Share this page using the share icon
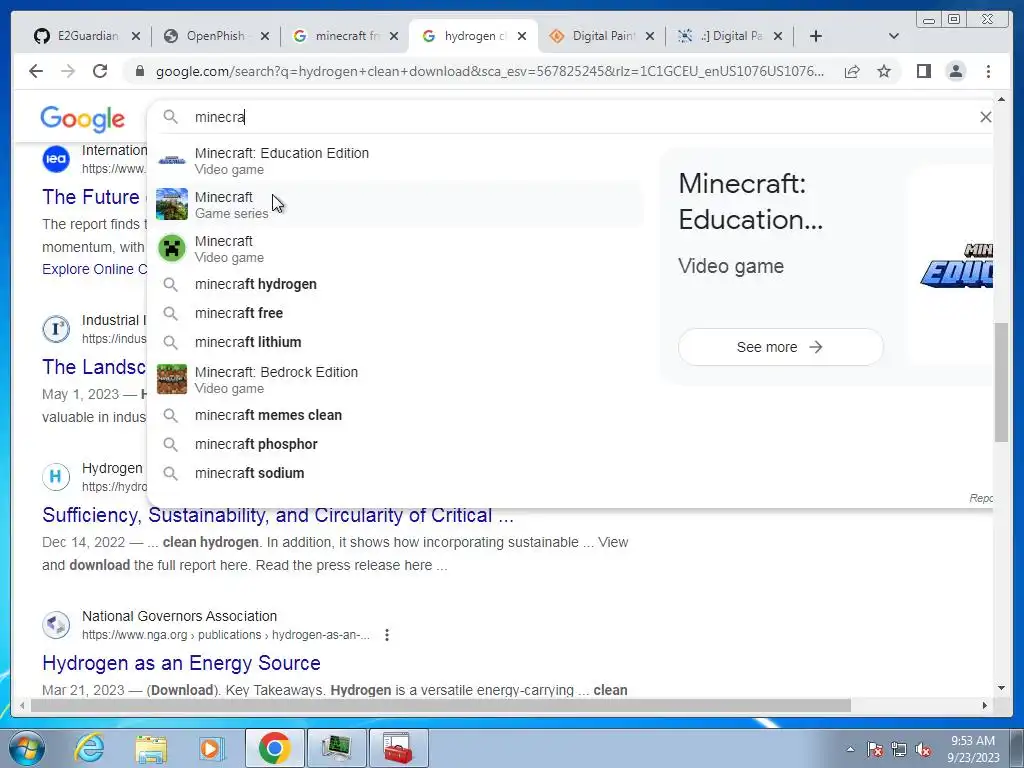 point(852,71)
